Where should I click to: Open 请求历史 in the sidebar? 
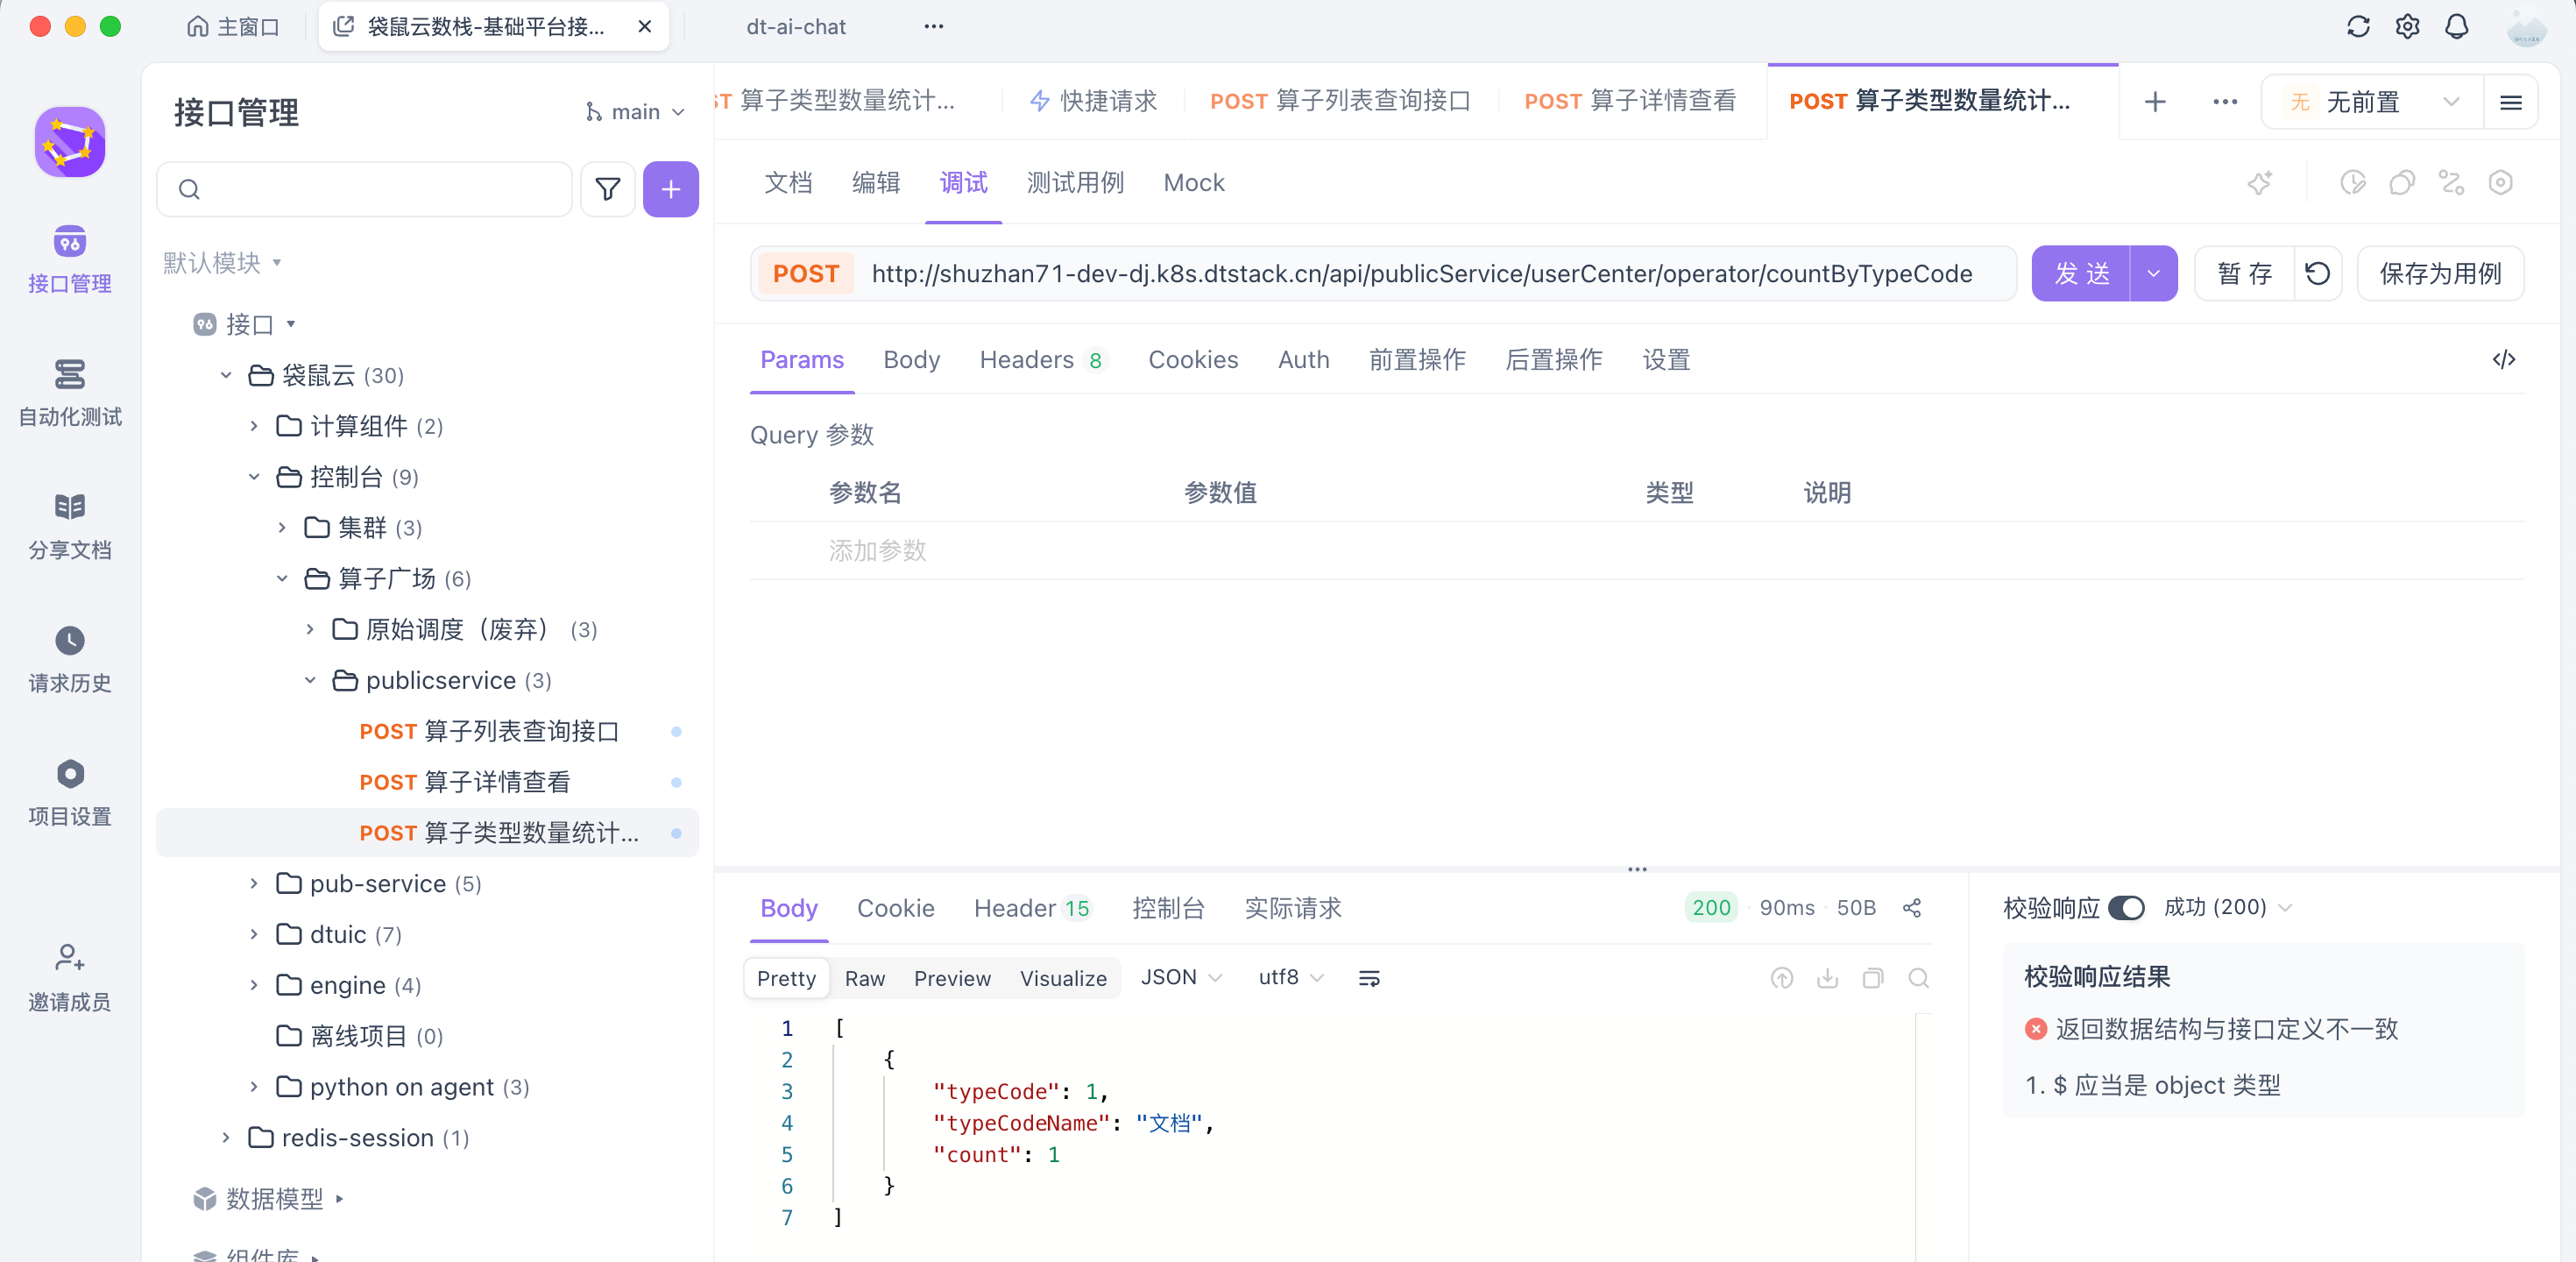pyautogui.click(x=70, y=659)
